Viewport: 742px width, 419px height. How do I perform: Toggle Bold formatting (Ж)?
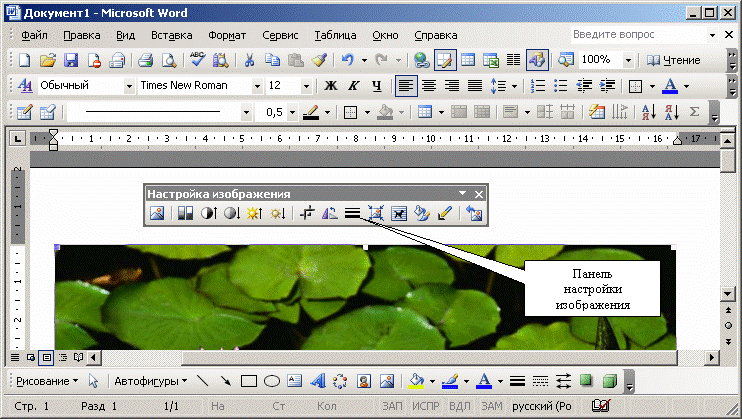tap(327, 86)
